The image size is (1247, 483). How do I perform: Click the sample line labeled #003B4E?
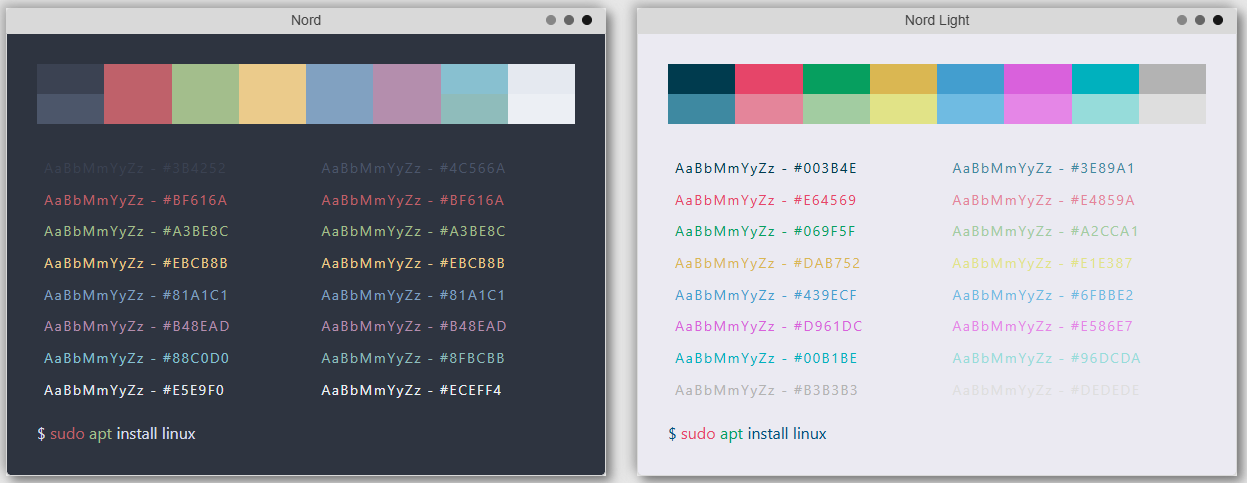click(766, 168)
